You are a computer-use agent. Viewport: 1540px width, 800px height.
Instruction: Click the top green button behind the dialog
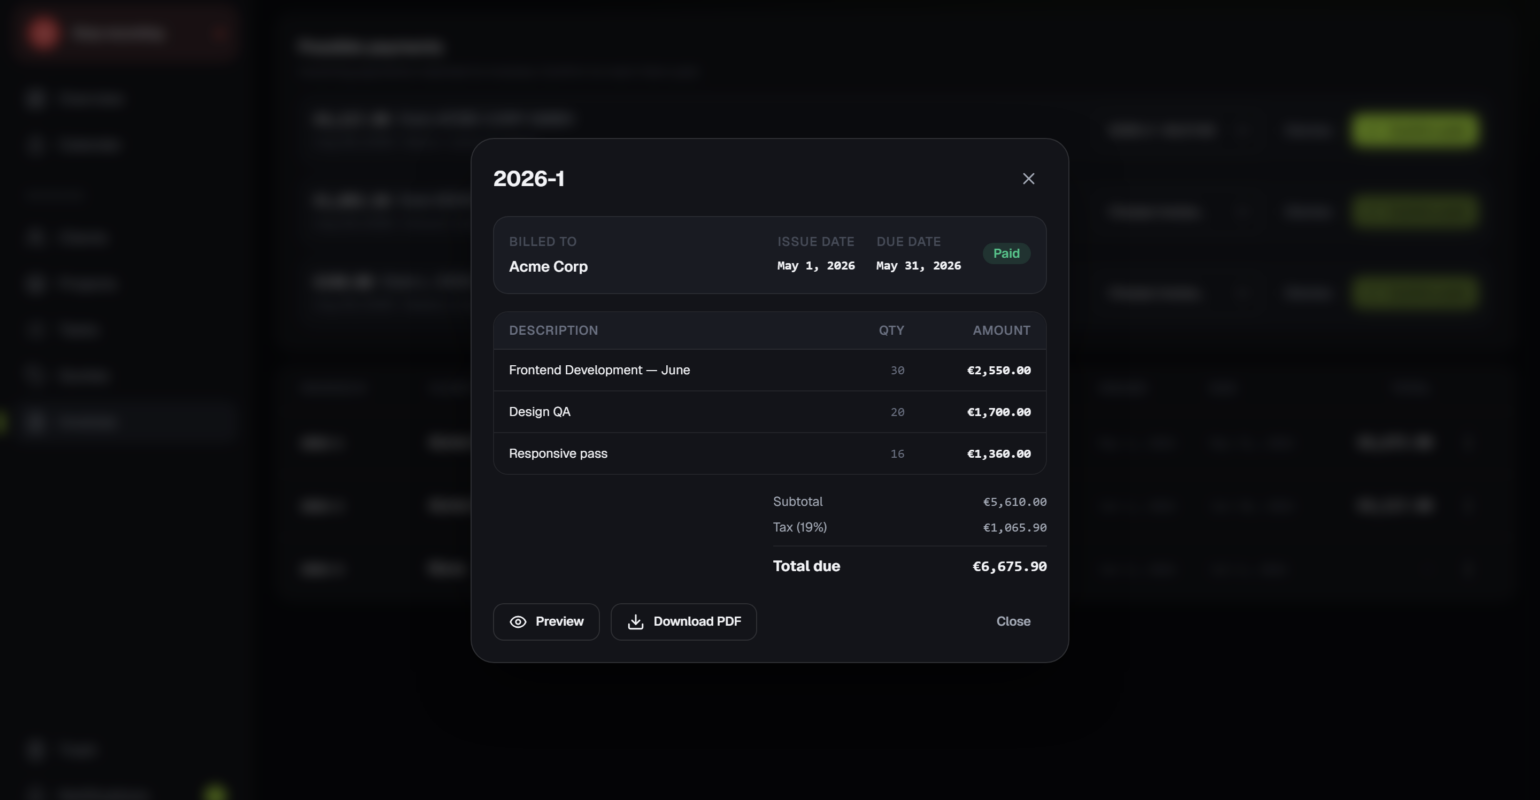[x=1415, y=130]
